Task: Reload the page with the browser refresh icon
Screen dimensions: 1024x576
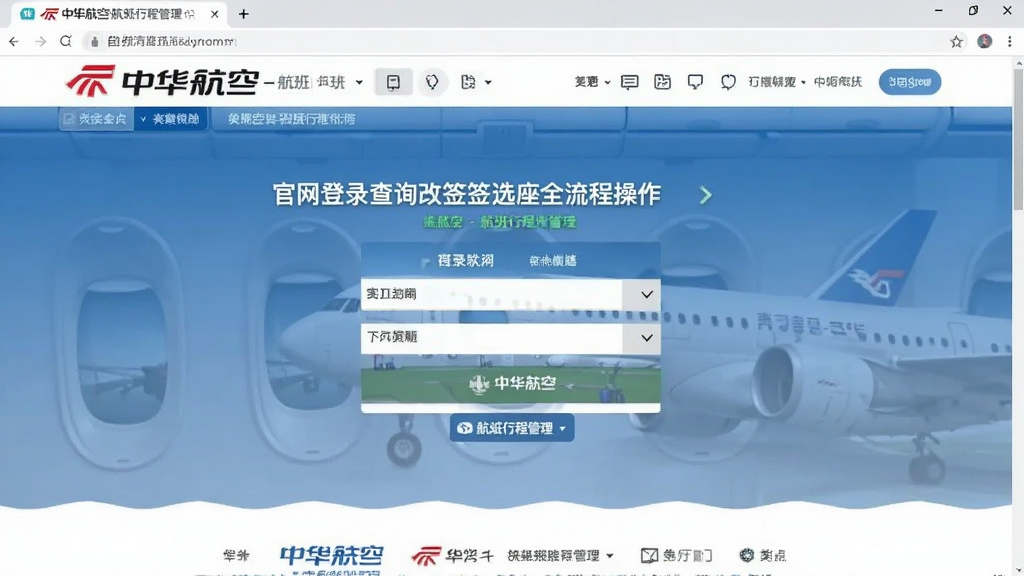Action: (x=65, y=41)
